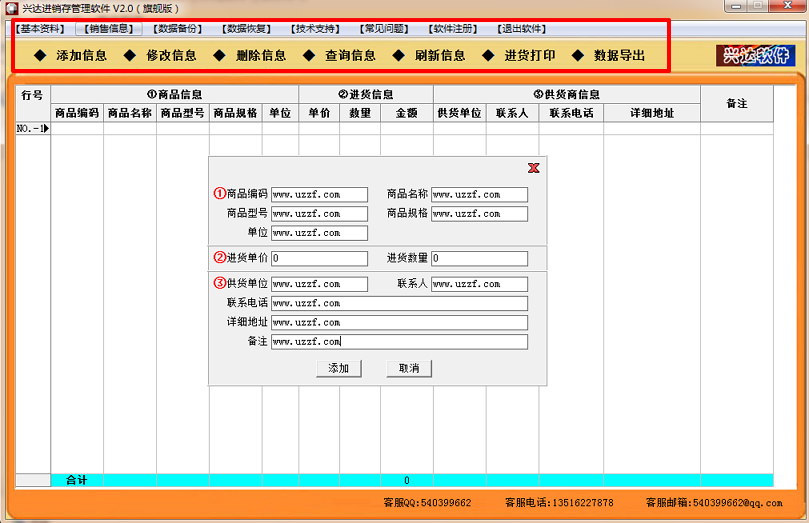Viewport: 809px width, 523px height.
Task: Click the 进货数量 input field
Action: (x=479, y=258)
